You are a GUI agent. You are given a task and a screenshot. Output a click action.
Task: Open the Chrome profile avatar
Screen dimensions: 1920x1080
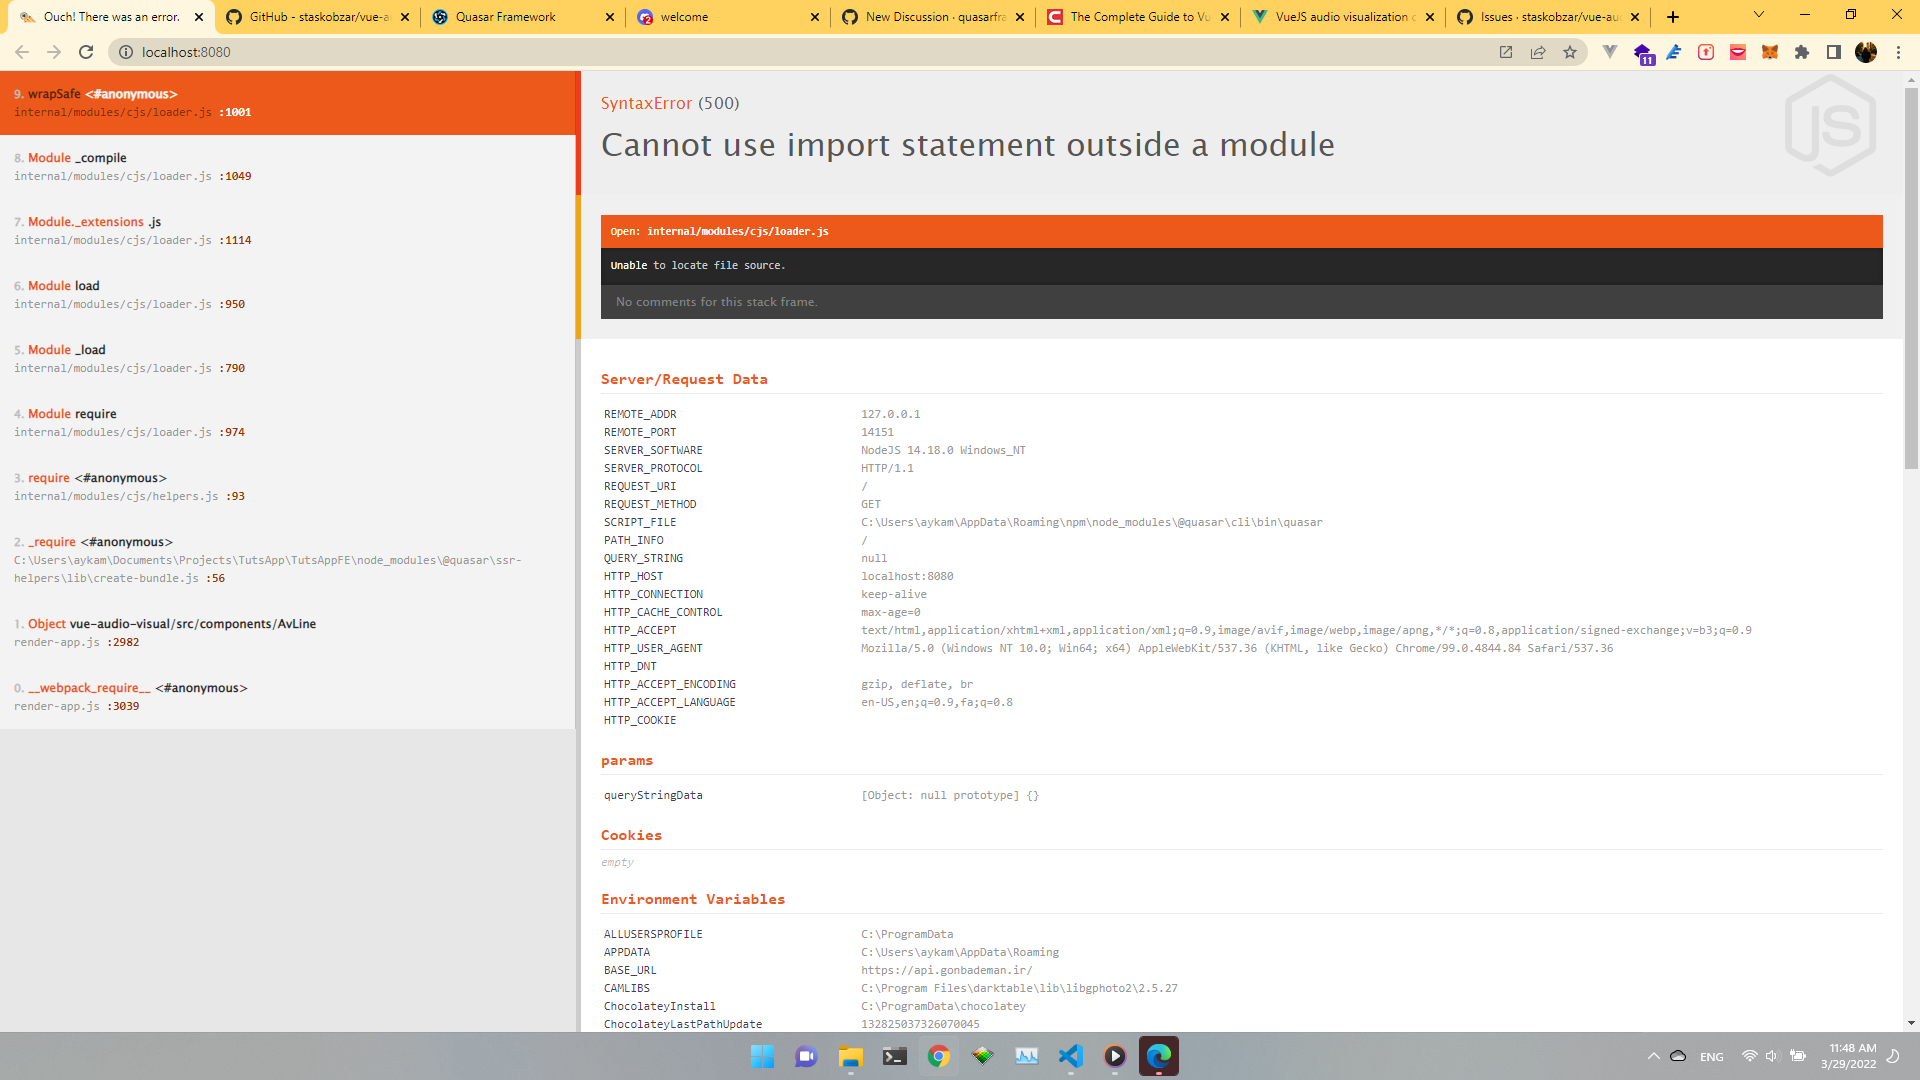tap(1865, 52)
